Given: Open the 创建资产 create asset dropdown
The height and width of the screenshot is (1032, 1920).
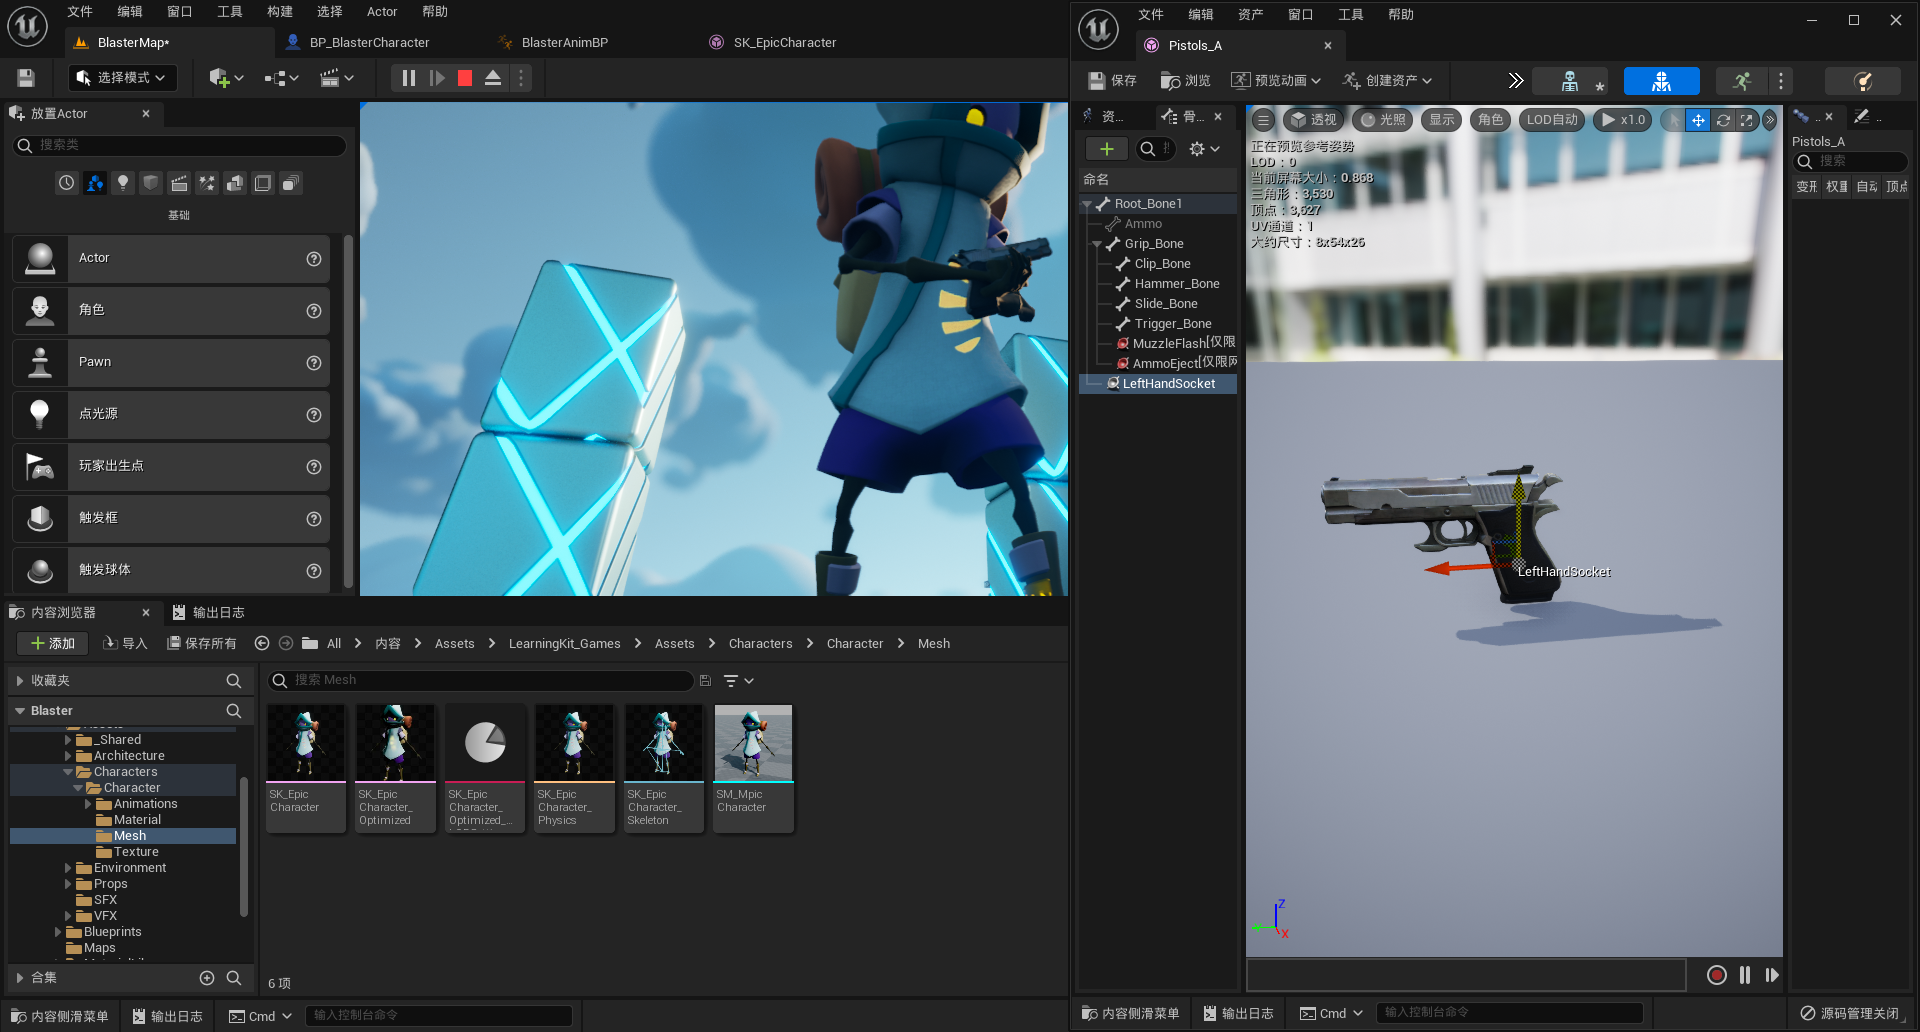Looking at the screenshot, I should [1388, 81].
